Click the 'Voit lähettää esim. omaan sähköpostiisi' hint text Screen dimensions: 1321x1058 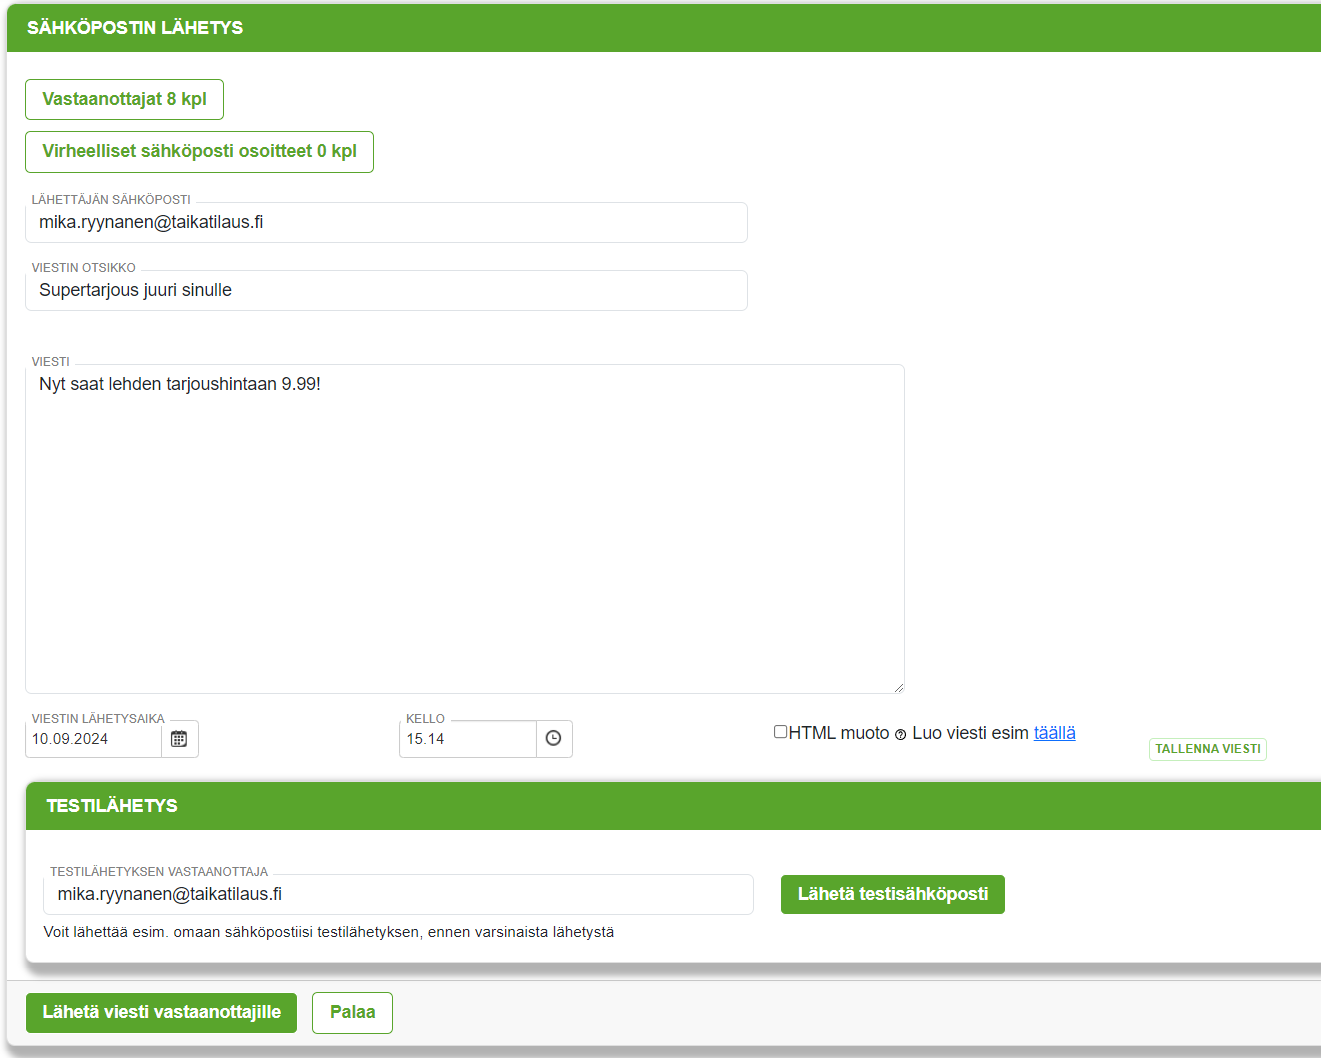[x=329, y=932]
